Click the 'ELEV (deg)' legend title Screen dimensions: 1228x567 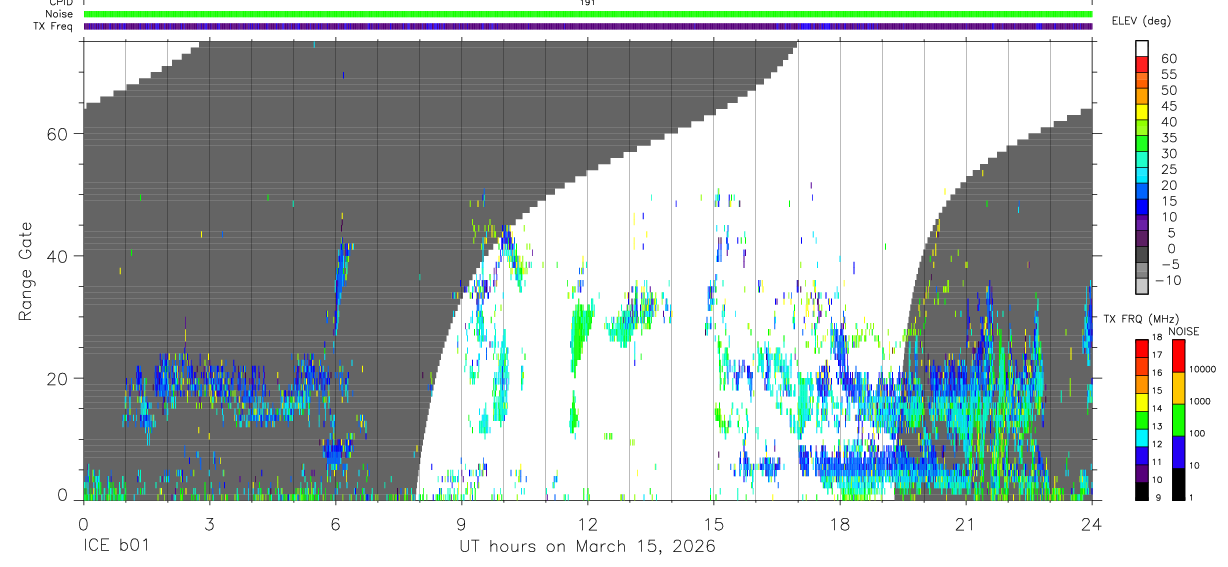tap(1141, 21)
